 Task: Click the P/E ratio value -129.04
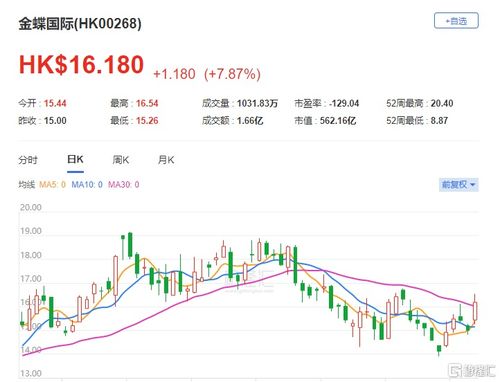[344, 103]
